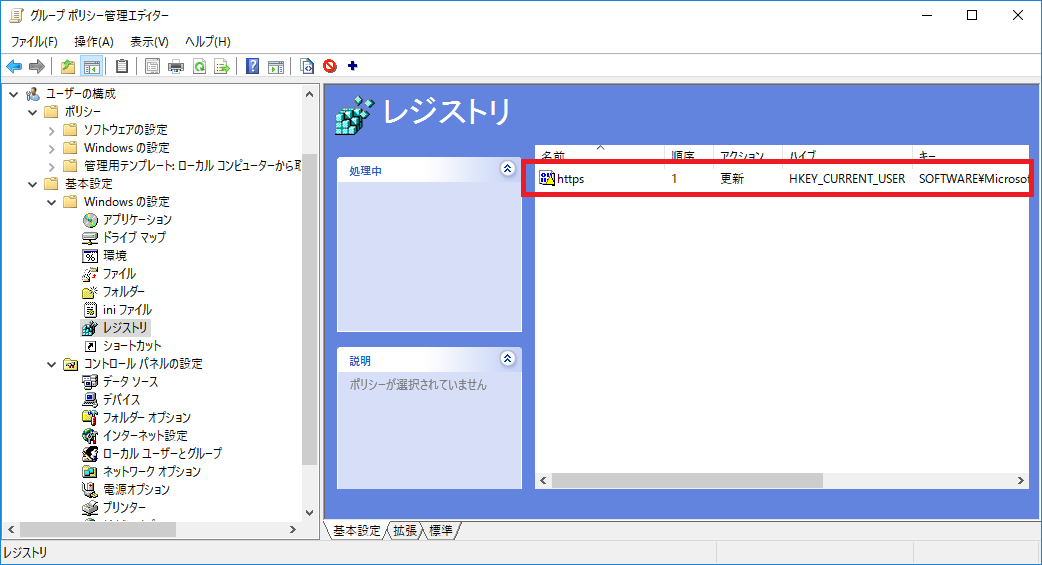Viewport: 1042px width, 565px height.
Task: Select the https registry item in the list
Action: 570,179
